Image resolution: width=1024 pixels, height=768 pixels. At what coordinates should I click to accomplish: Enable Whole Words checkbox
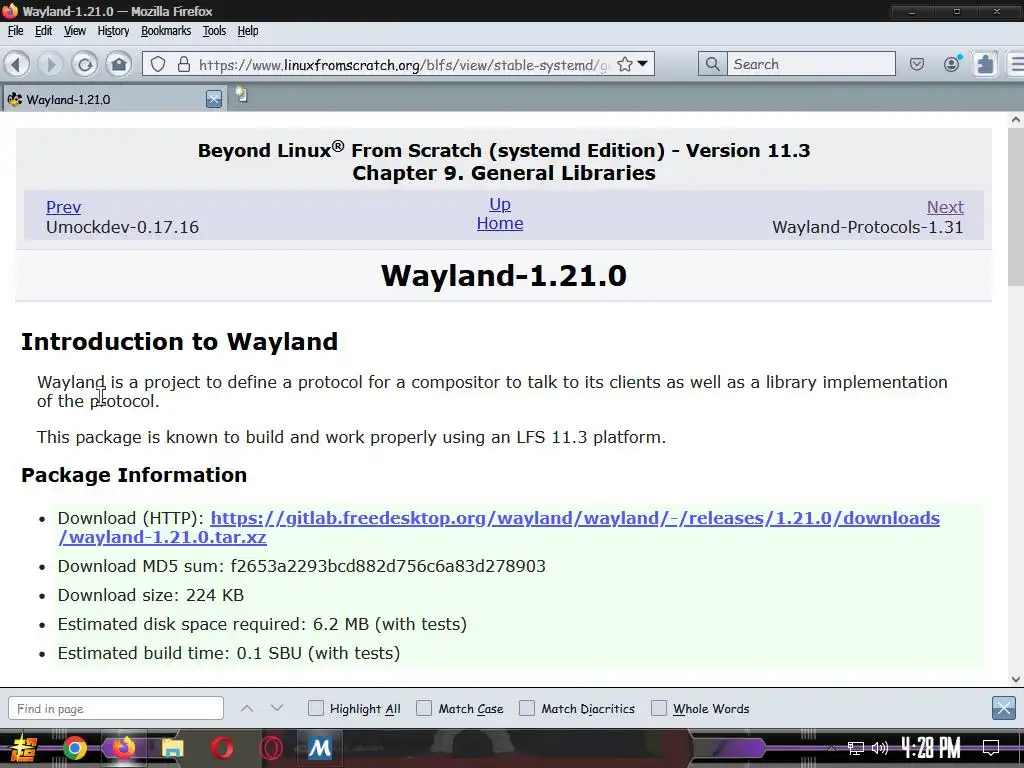click(x=659, y=708)
